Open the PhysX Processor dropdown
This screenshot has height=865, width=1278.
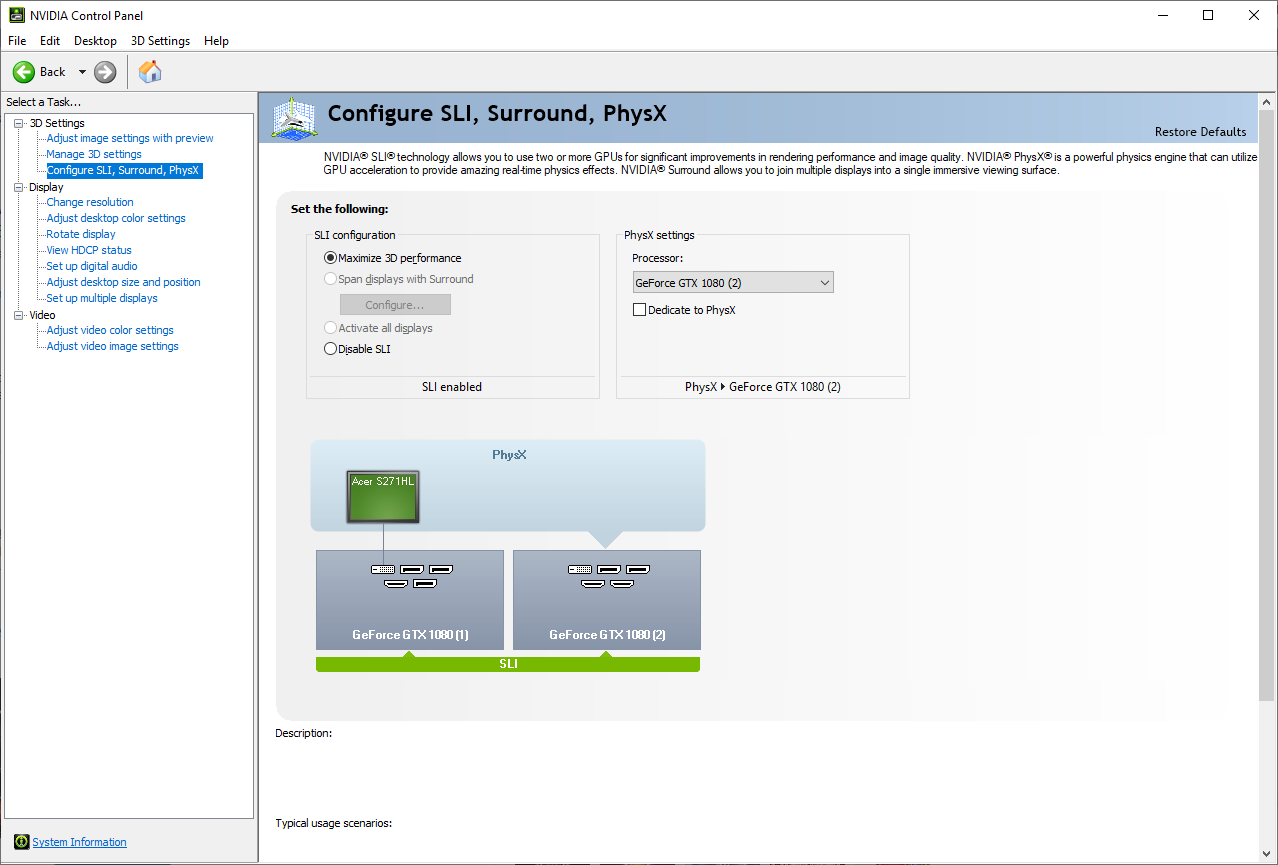733,283
